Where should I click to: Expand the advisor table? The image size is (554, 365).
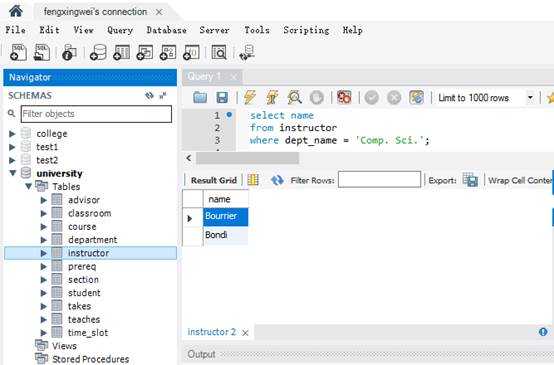point(44,200)
